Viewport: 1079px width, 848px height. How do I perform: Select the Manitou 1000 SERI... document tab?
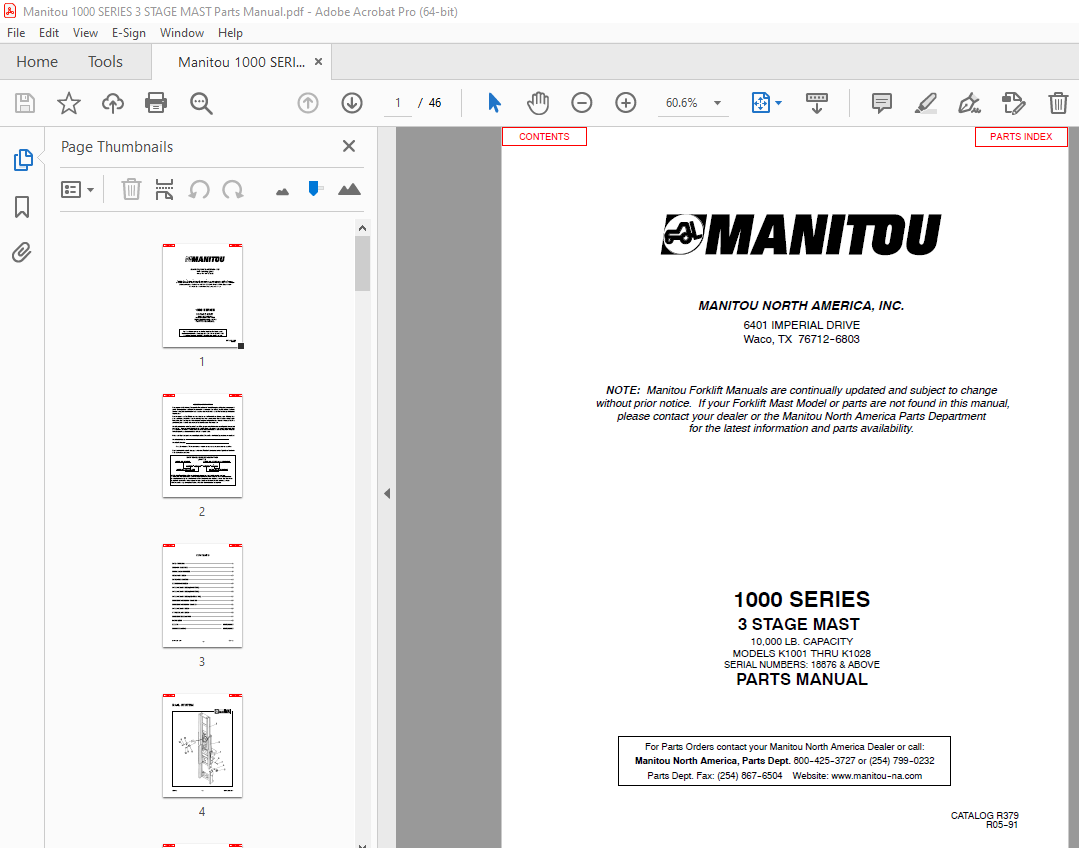coord(241,62)
